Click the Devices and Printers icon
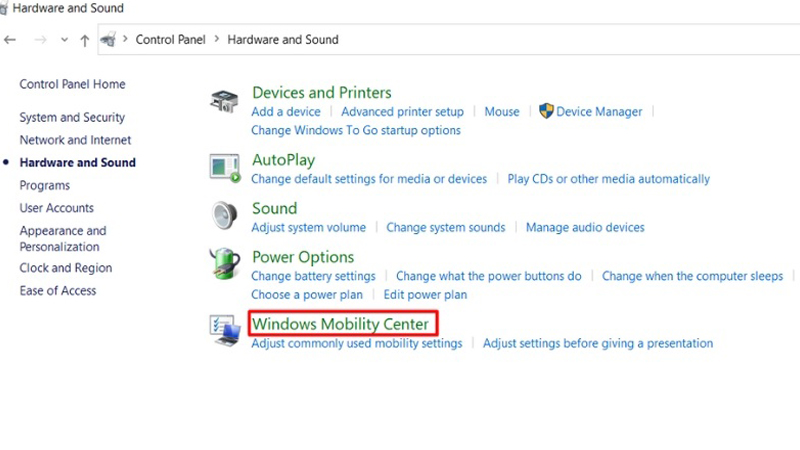This screenshot has width=800, height=450. point(225,102)
